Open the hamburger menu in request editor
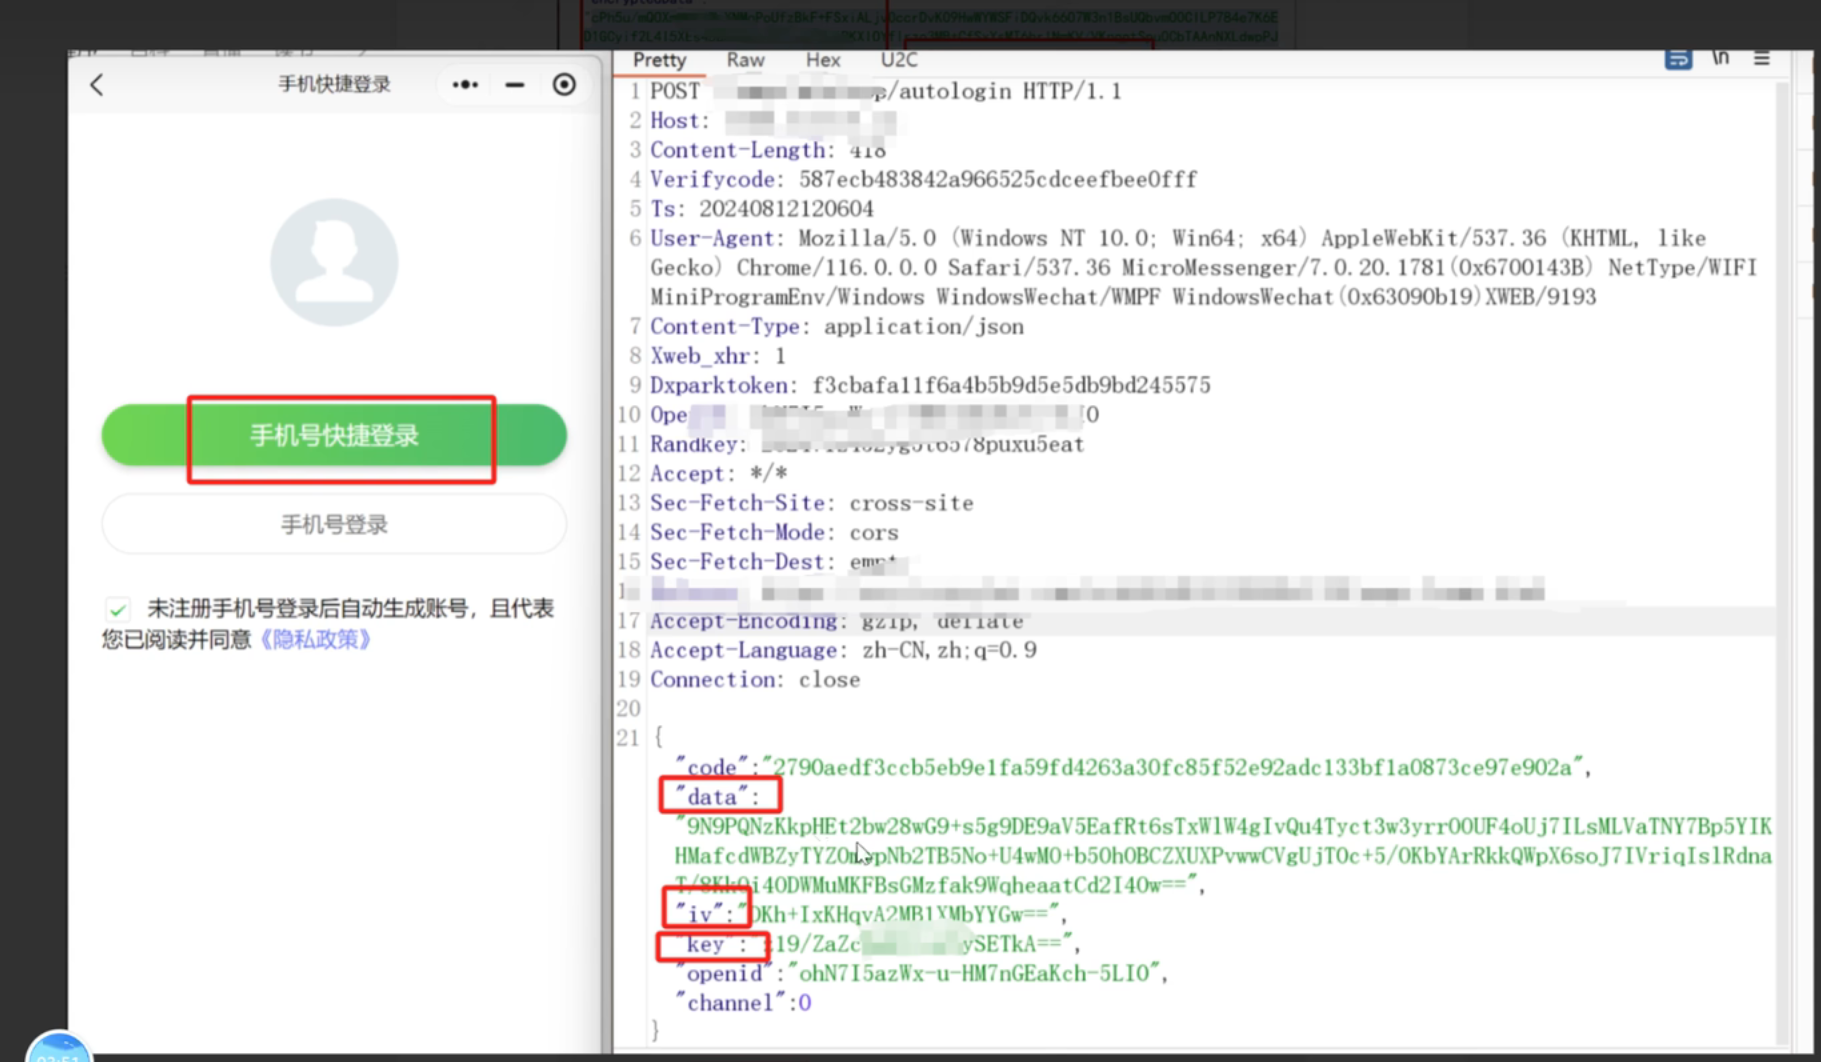 tap(1762, 59)
